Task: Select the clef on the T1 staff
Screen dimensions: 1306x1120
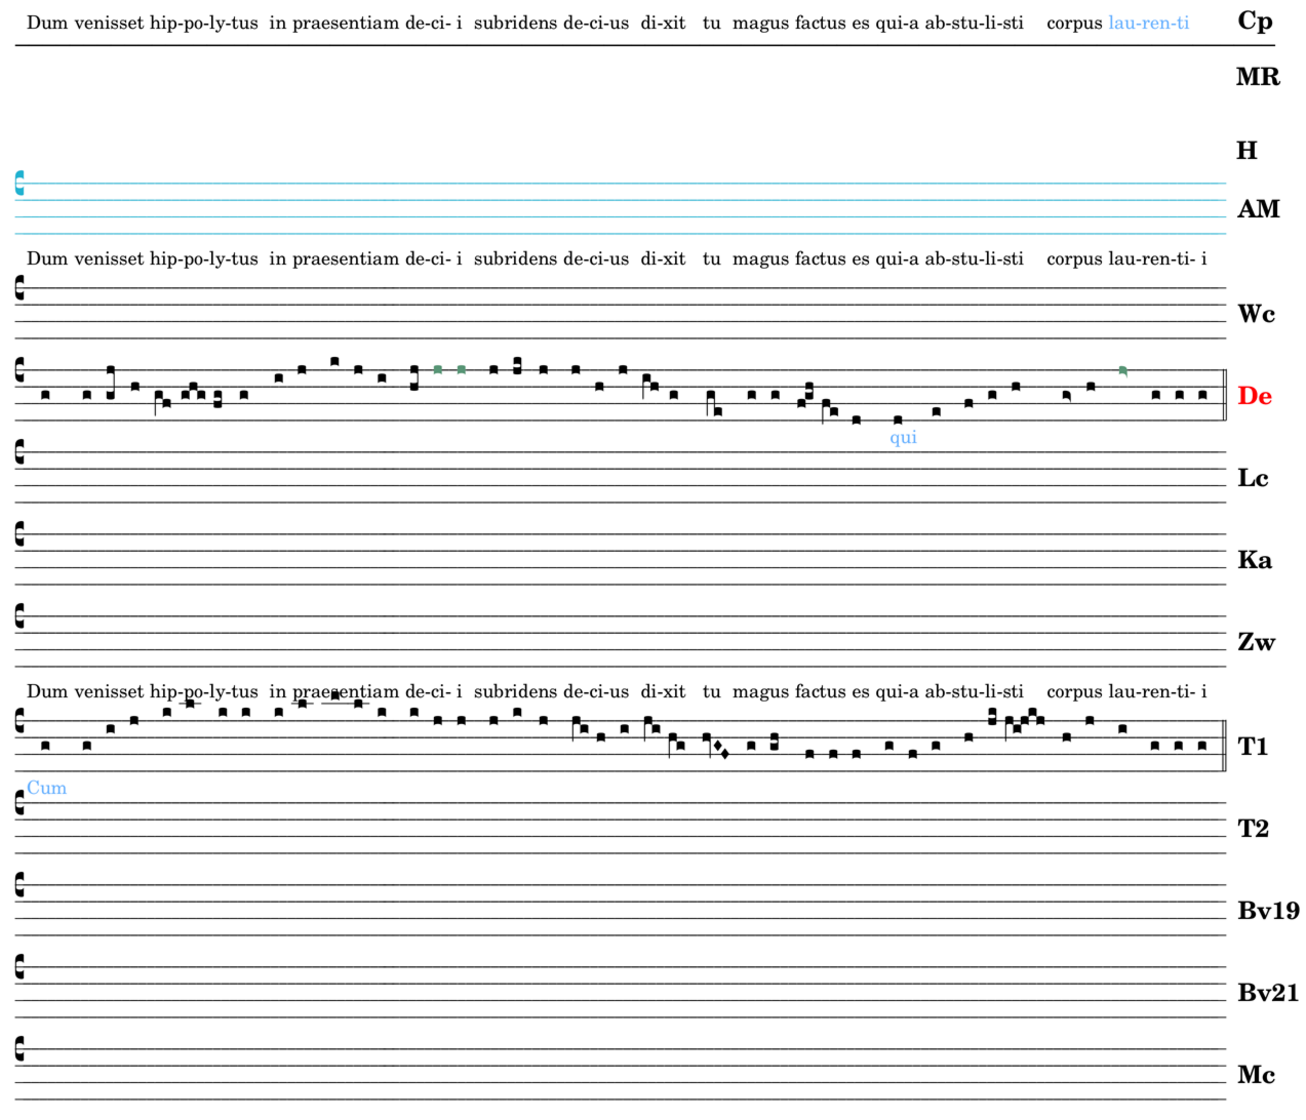Action: pos(20,720)
